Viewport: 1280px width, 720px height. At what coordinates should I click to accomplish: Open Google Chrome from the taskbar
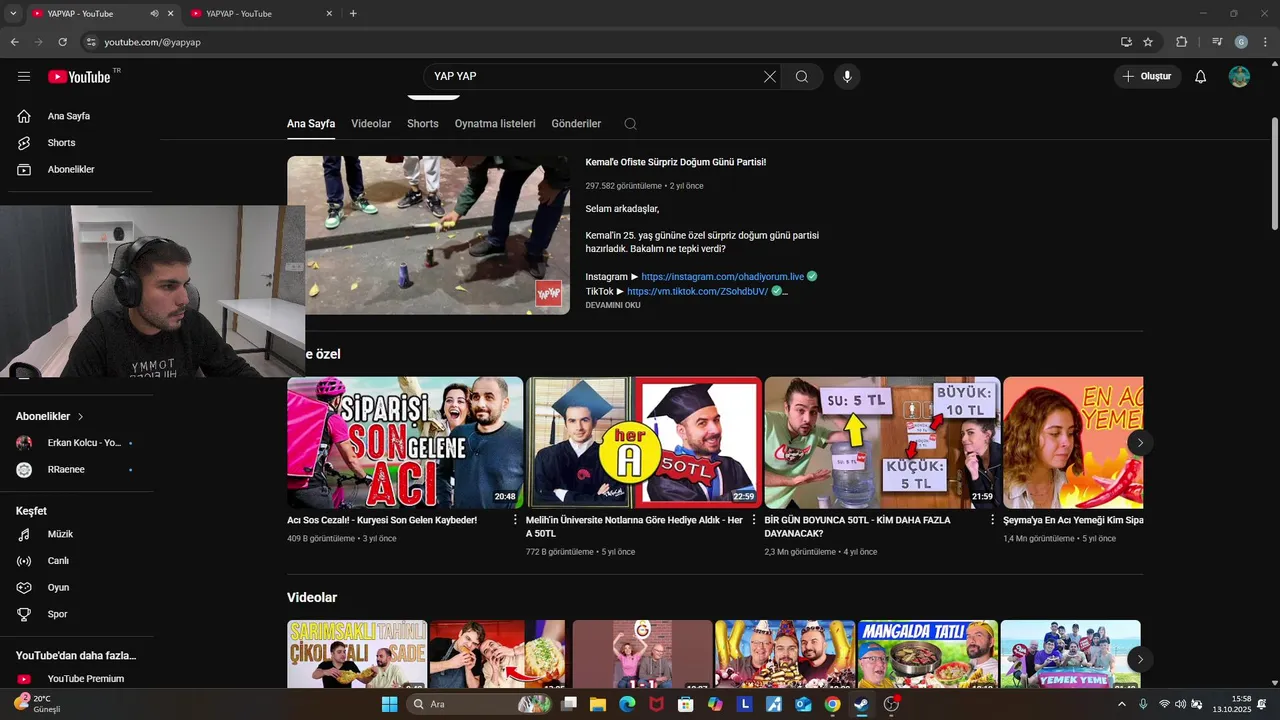832,704
